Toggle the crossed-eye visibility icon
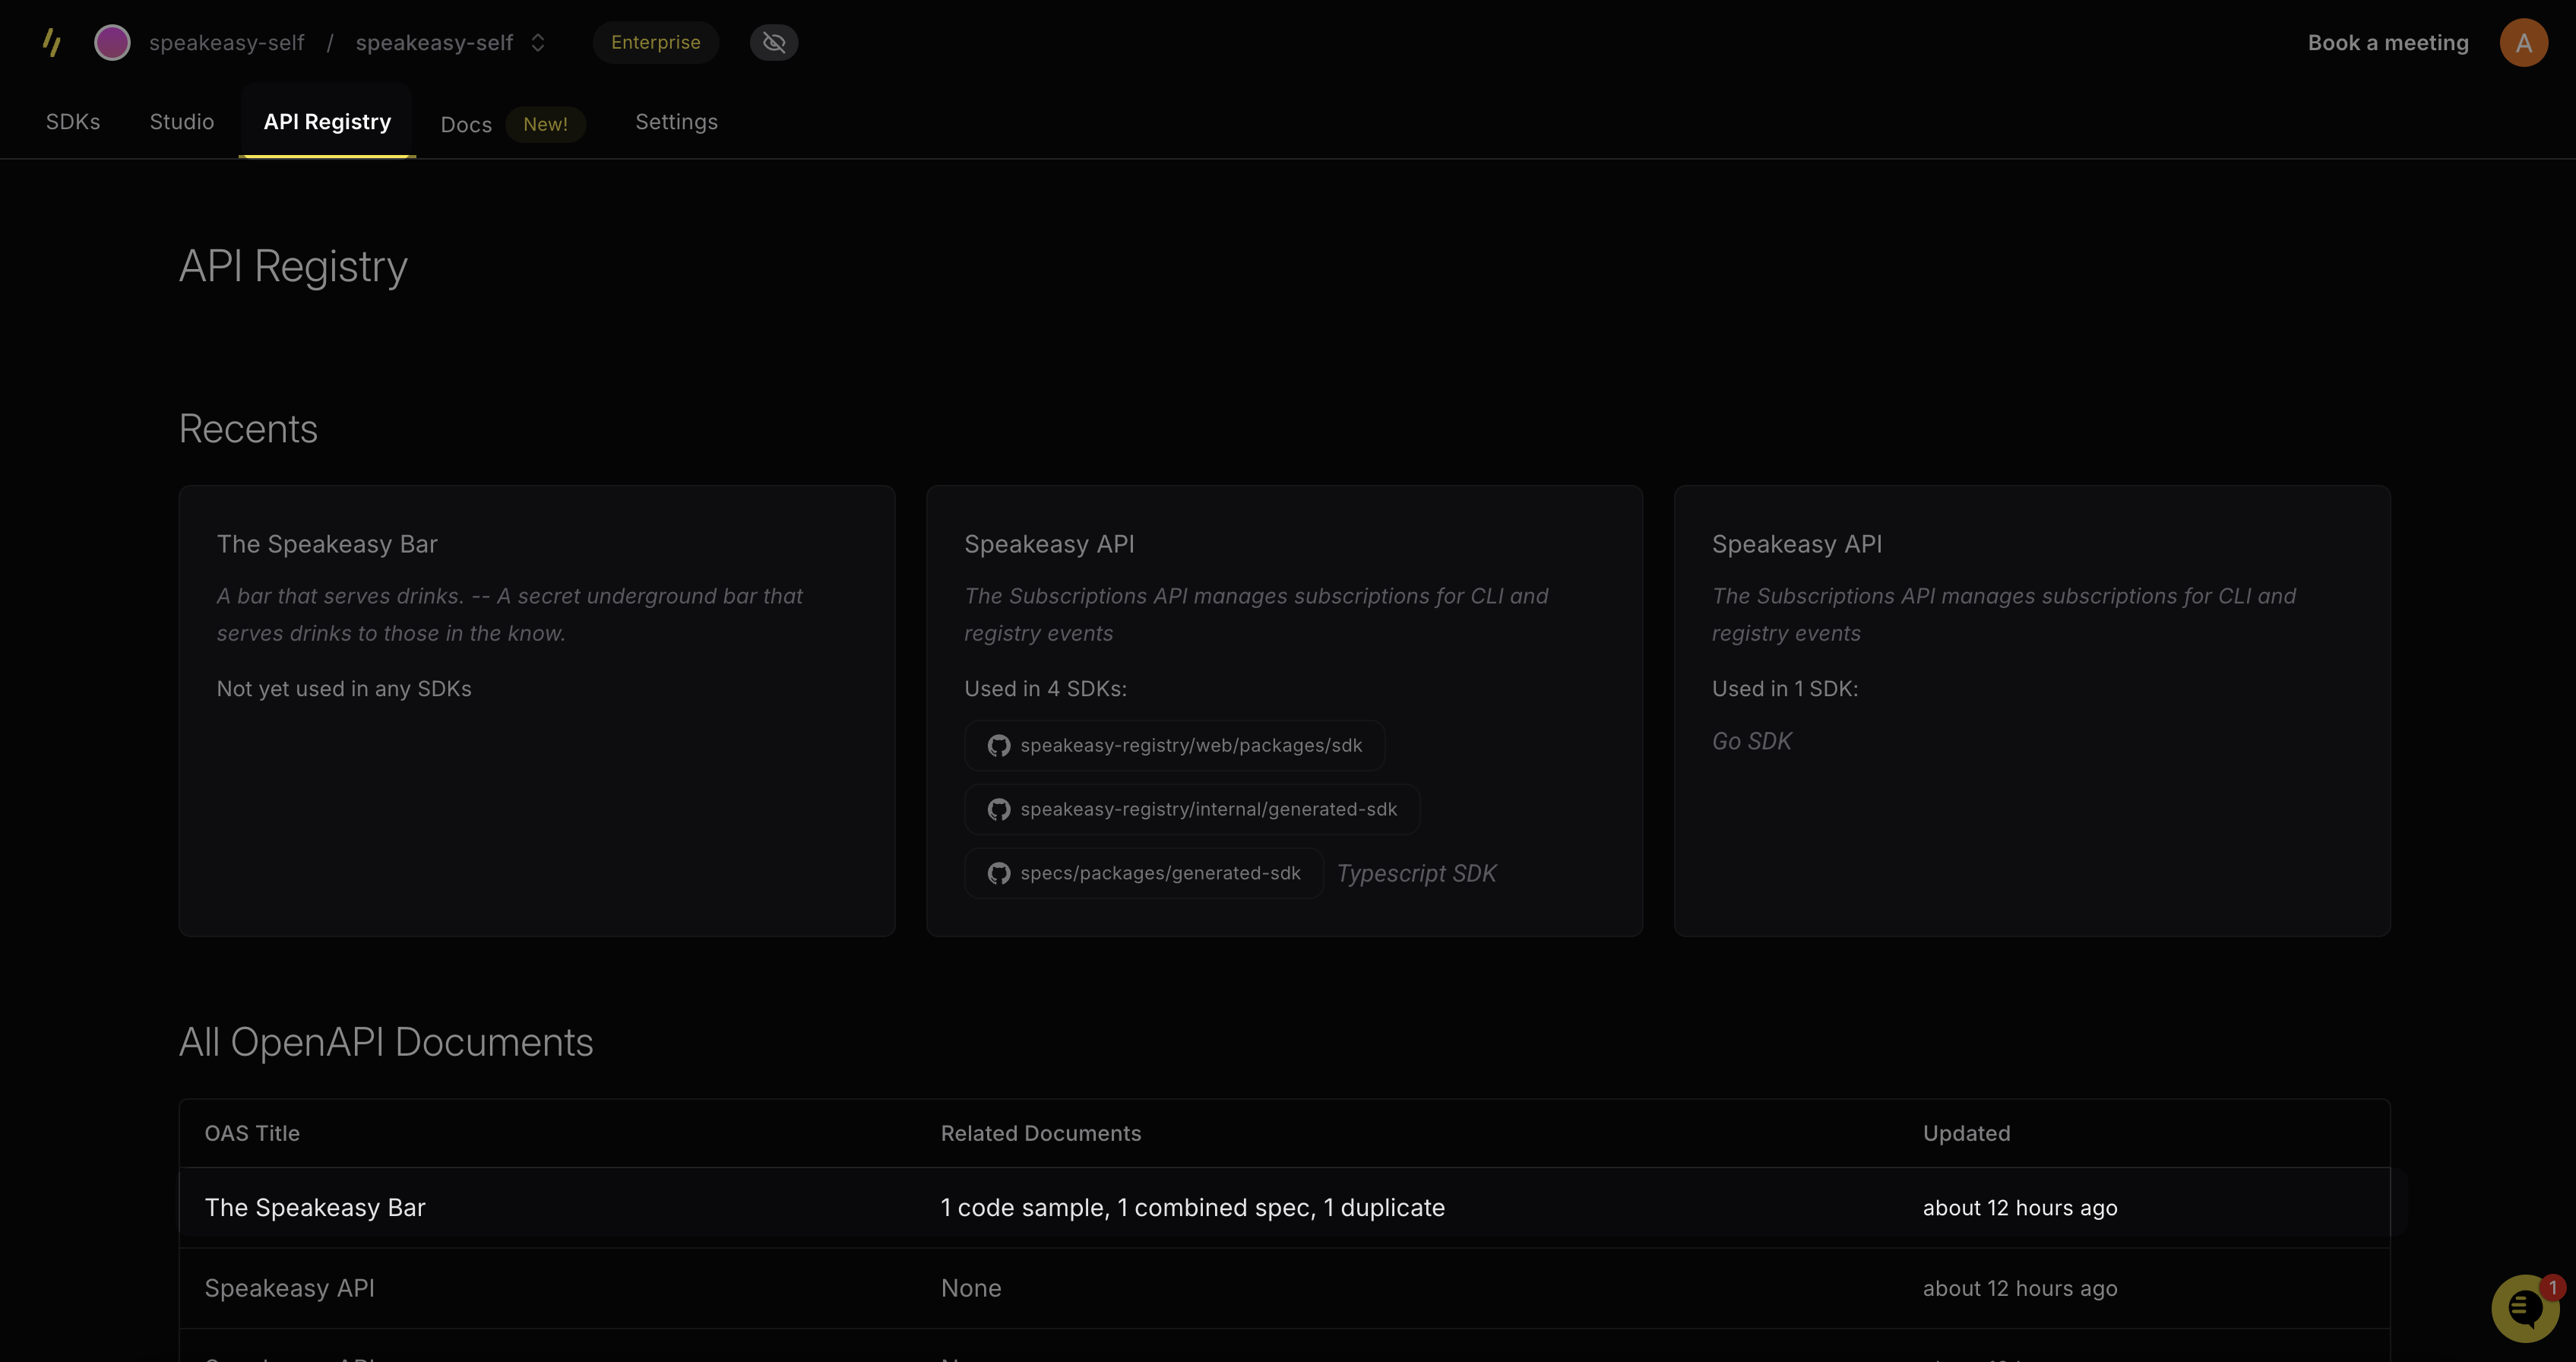The height and width of the screenshot is (1362, 2576). click(774, 42)
